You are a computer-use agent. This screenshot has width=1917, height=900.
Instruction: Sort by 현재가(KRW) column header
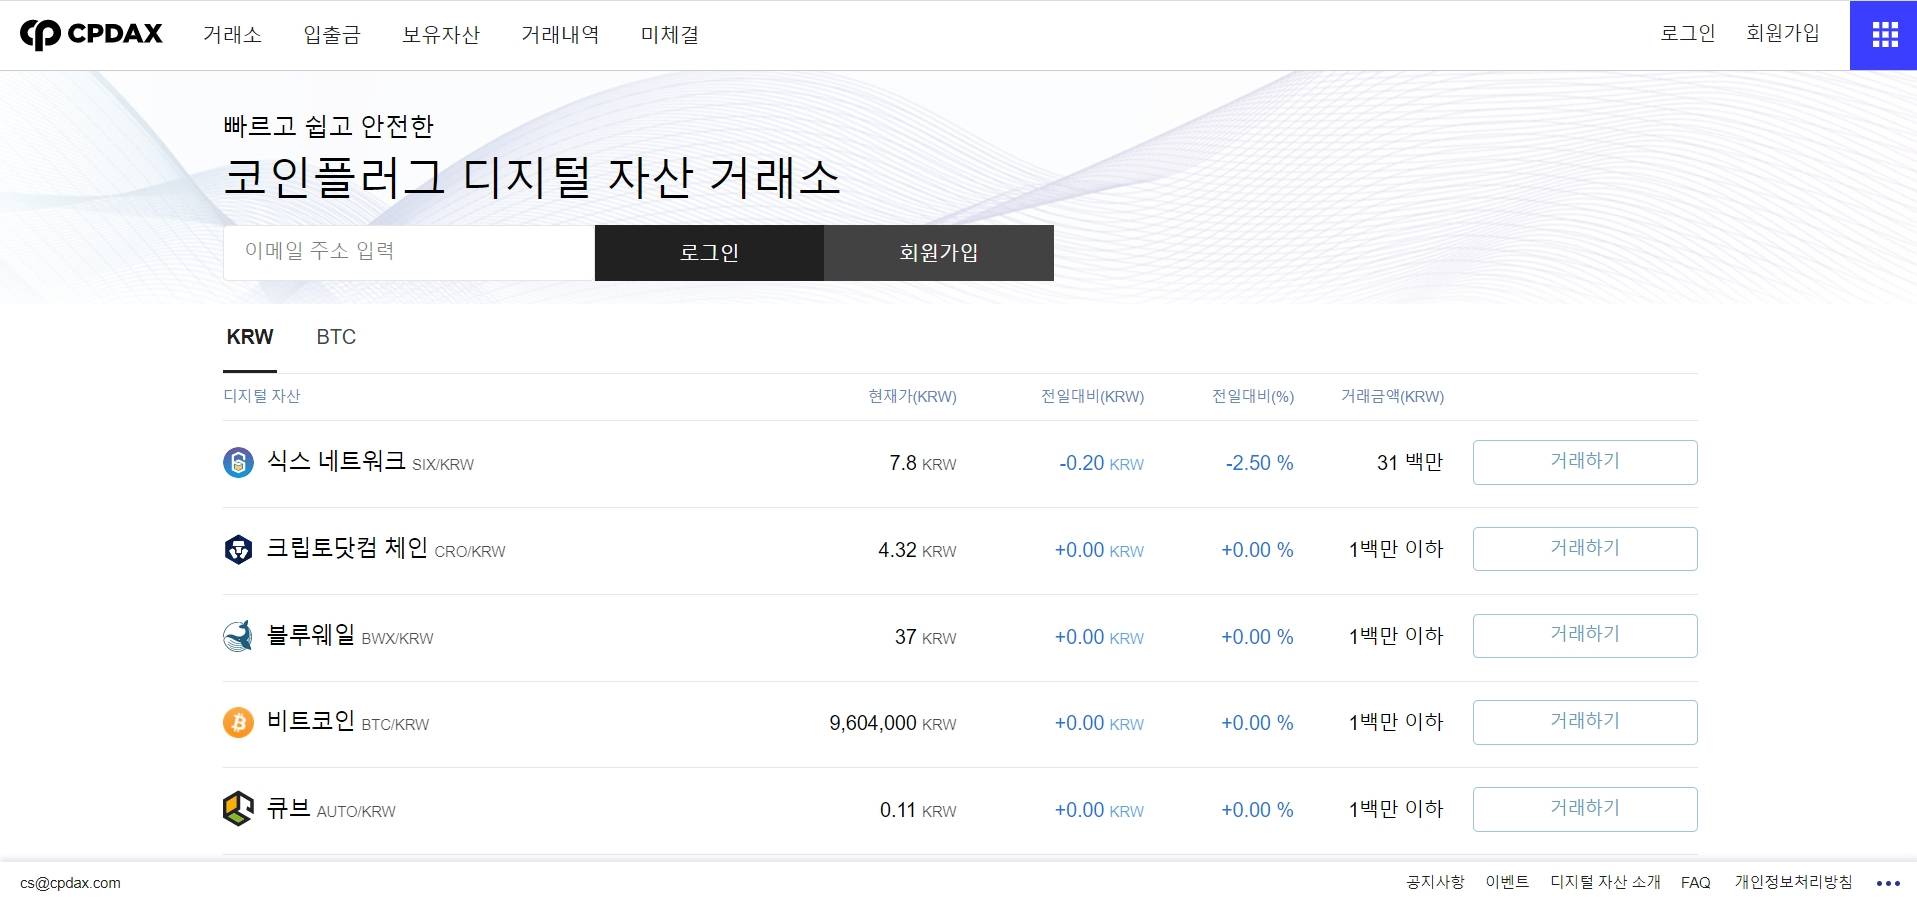coord(912,396)
